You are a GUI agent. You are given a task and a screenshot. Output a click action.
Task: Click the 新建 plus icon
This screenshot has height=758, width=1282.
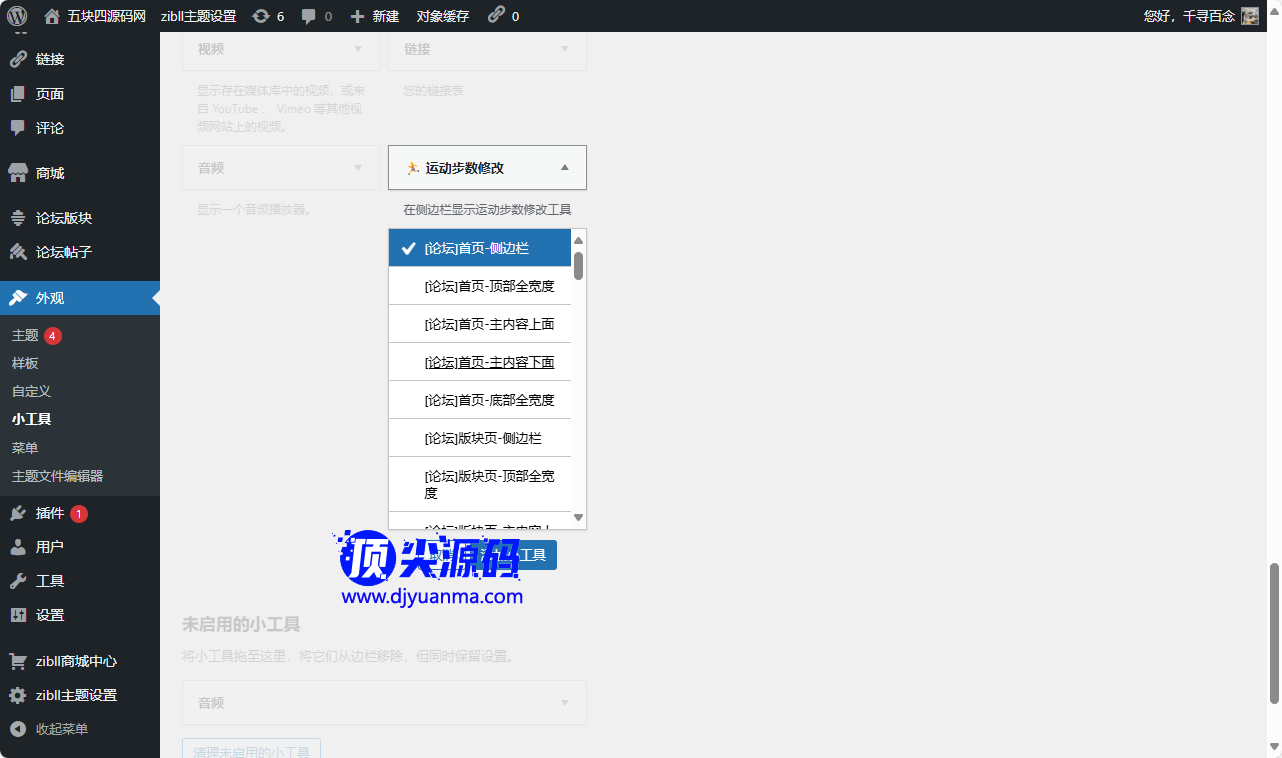tap(357, 16)
